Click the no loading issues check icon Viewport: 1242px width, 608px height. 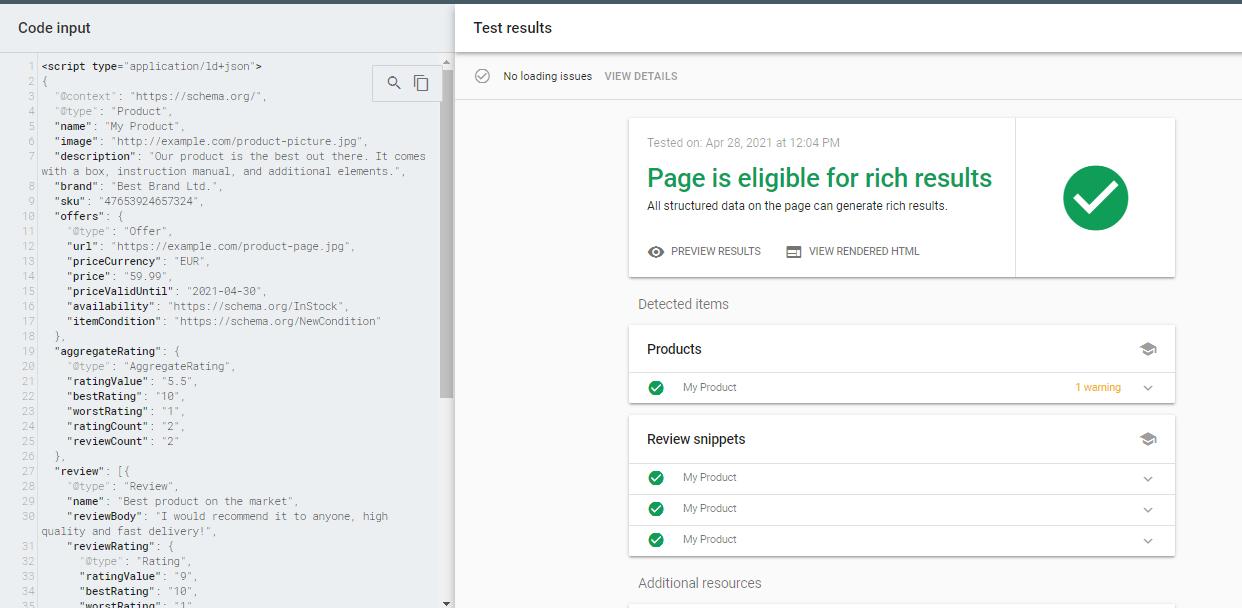pos(483,76)
